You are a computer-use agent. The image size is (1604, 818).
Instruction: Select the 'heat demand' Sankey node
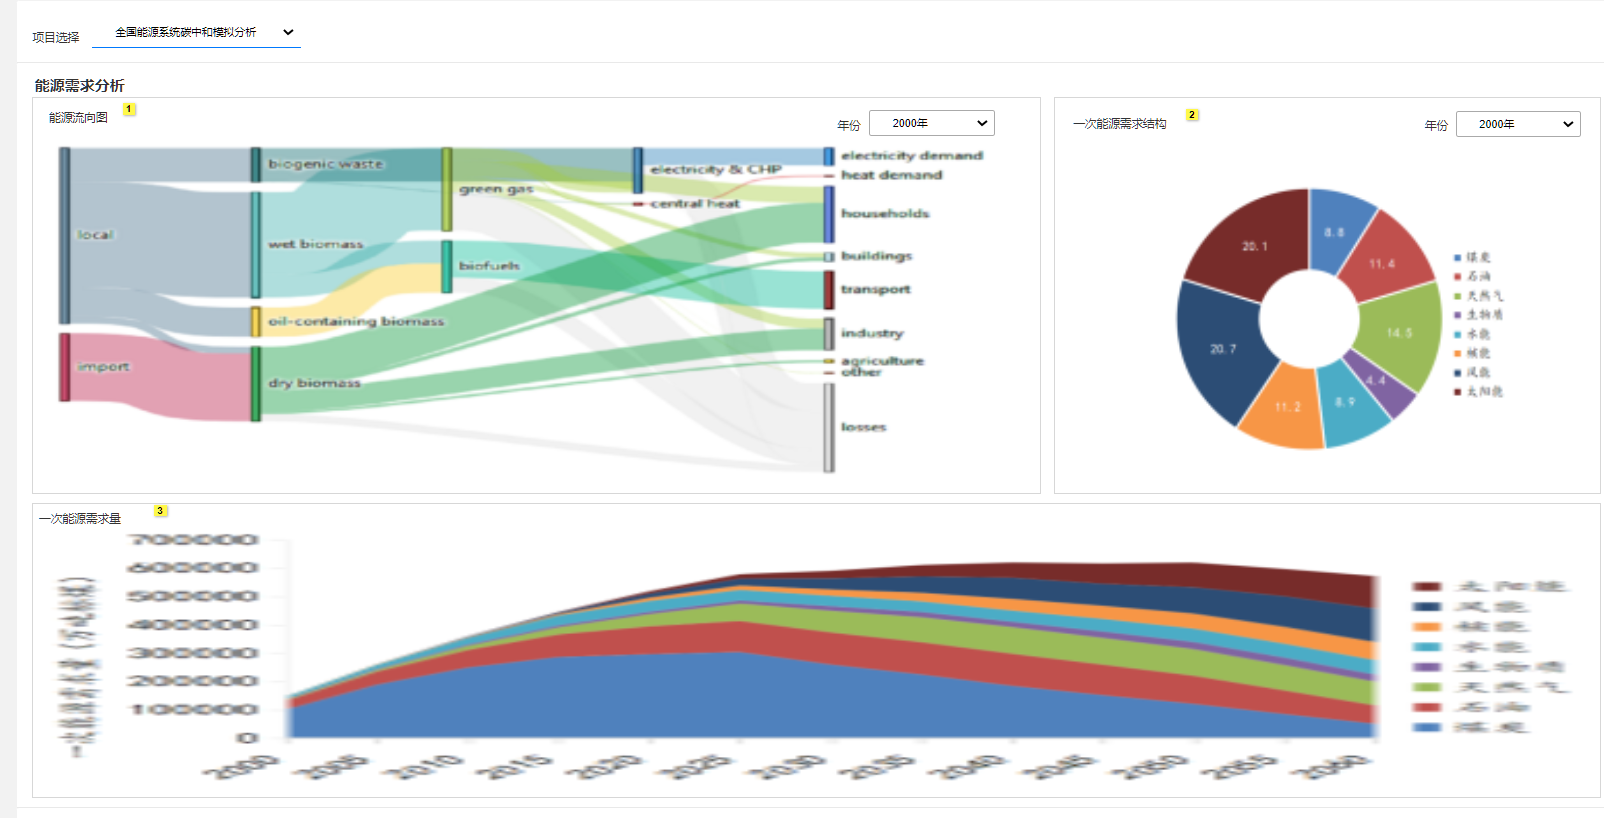[x=829, y=175]
